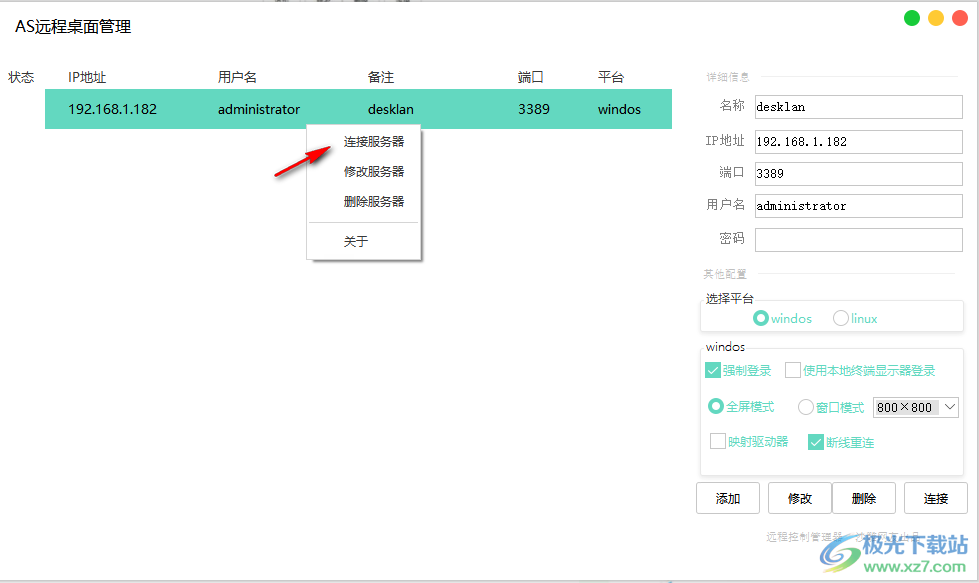The height and width of the screenshot is (583, 979).
Task: Click the windos platform cell in server row
Action: click(x=619, y=109)
